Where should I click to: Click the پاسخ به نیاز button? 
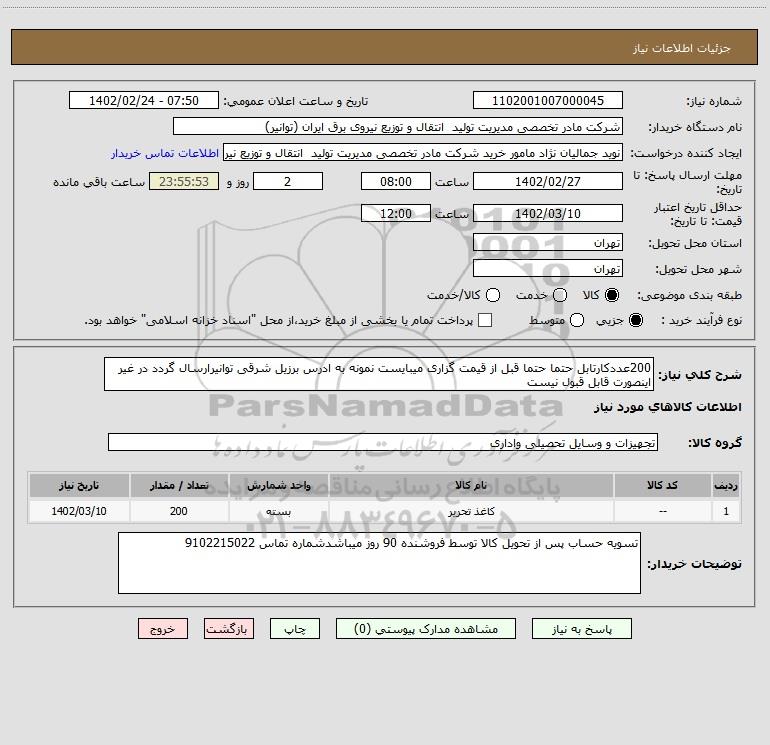click(x=581, y=629)
